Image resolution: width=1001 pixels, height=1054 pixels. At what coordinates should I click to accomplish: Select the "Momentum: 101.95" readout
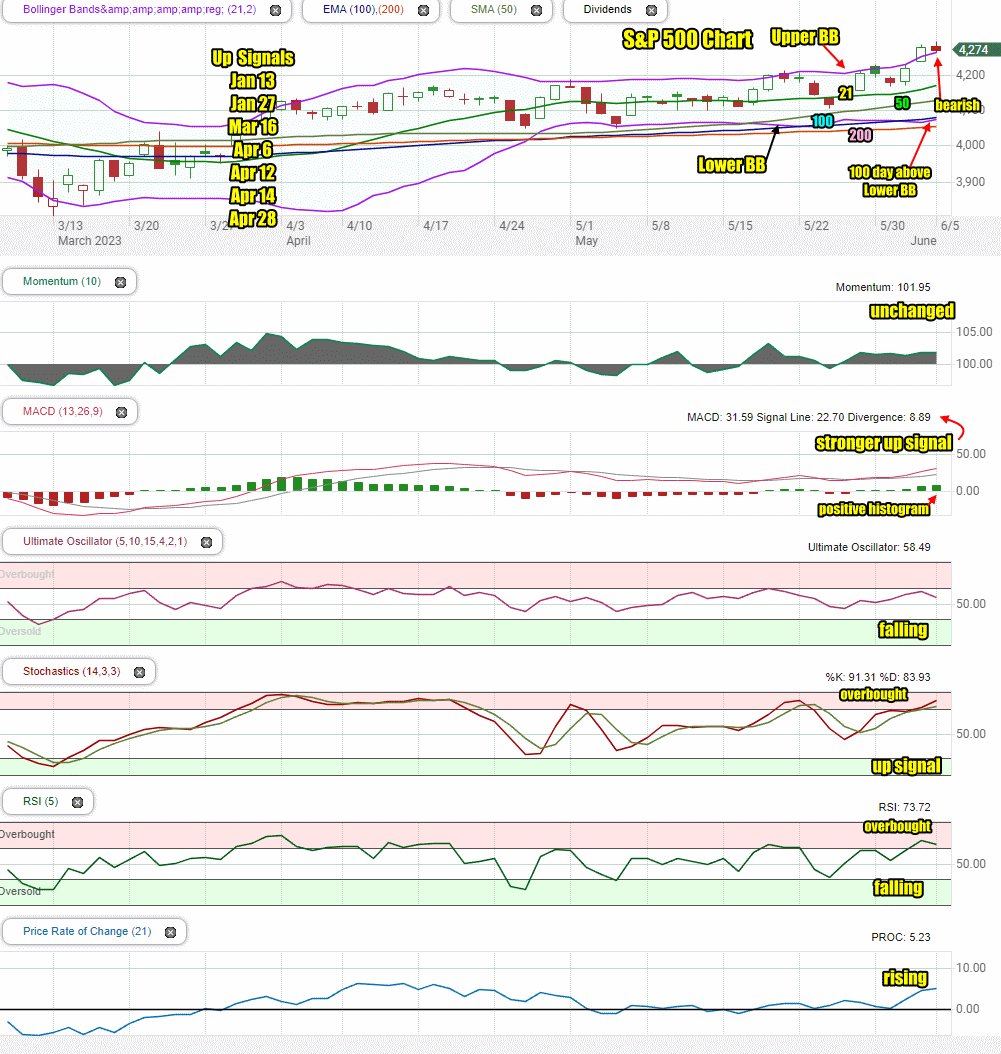coord(883,287)
